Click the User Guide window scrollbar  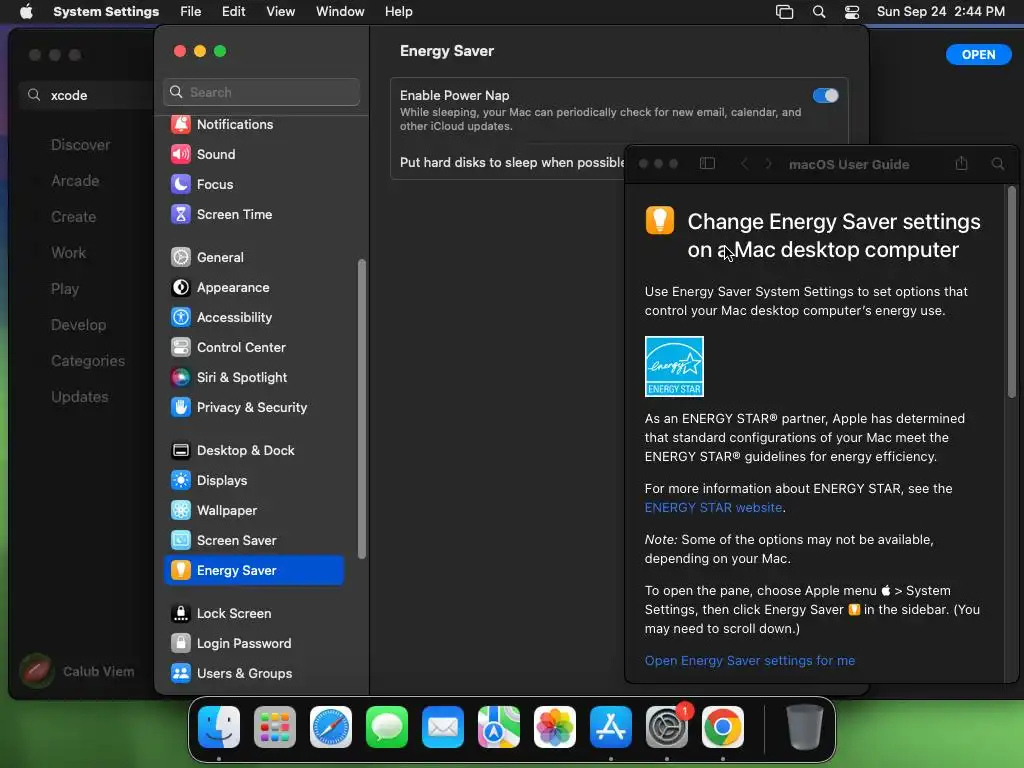[x=1012, y=291]
